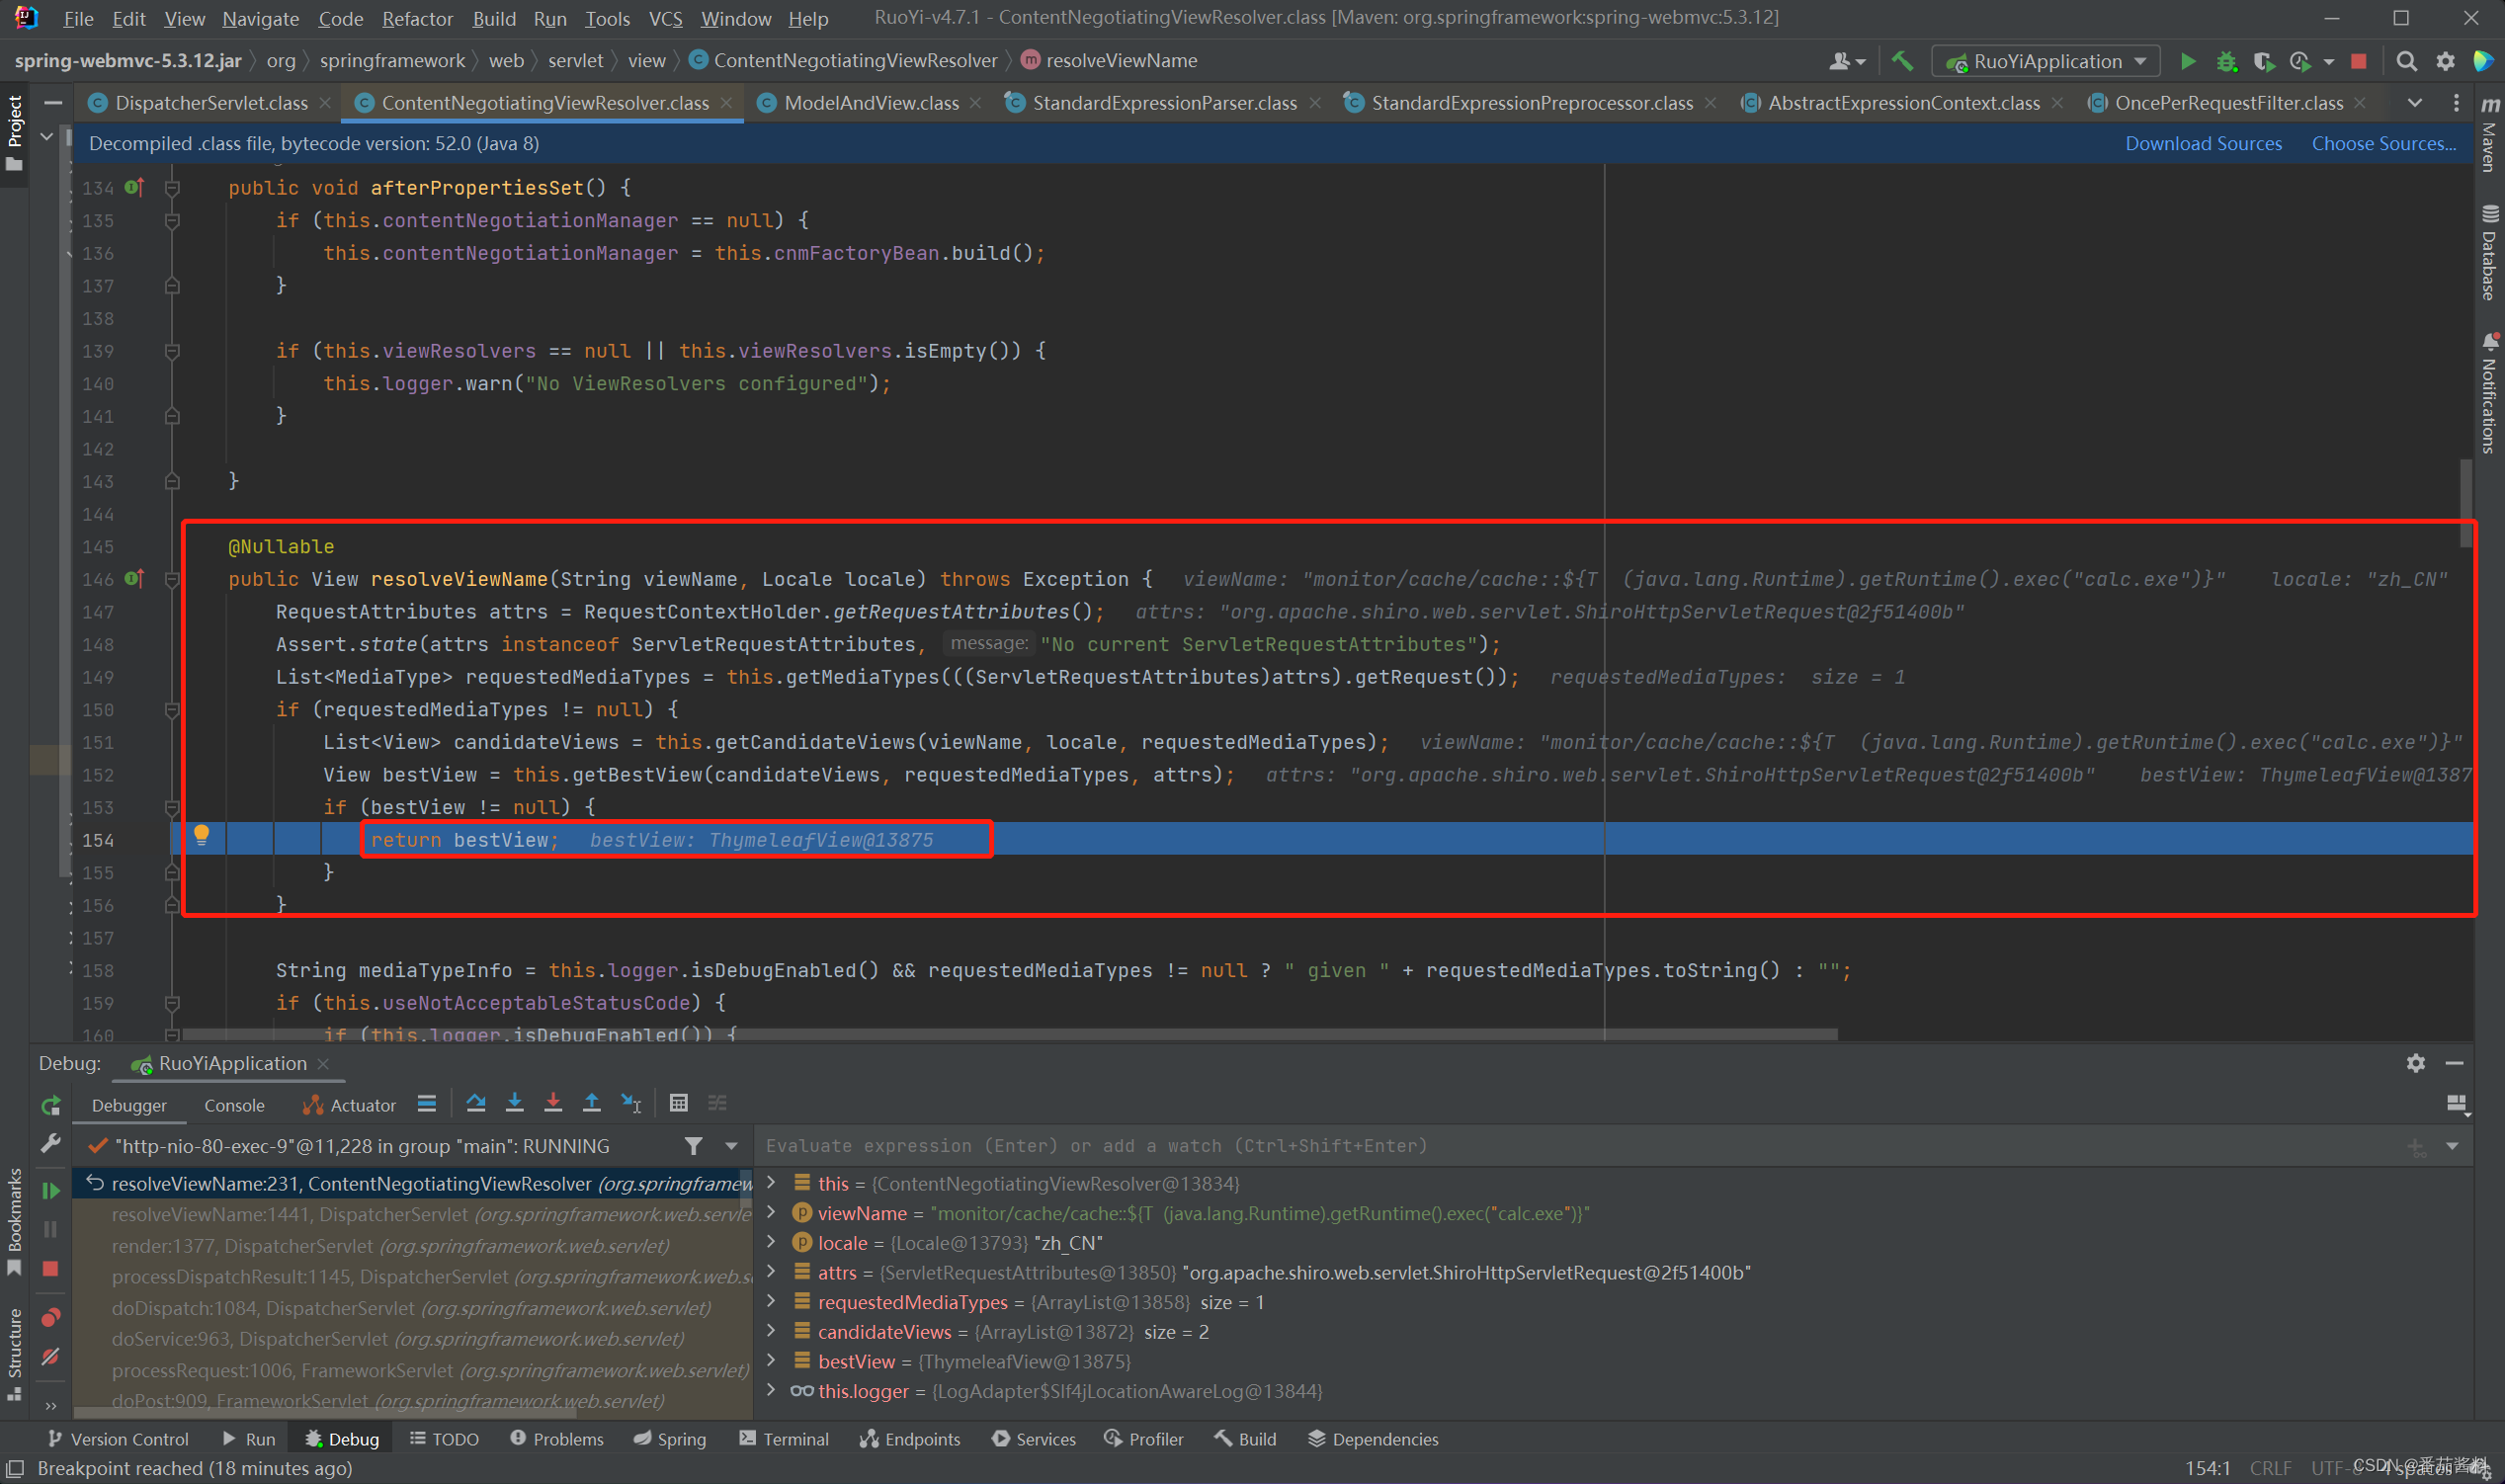Open debugger wrench settings icon
The width and height of the screenshot is (2505, 1484).
pos(51,1143)
